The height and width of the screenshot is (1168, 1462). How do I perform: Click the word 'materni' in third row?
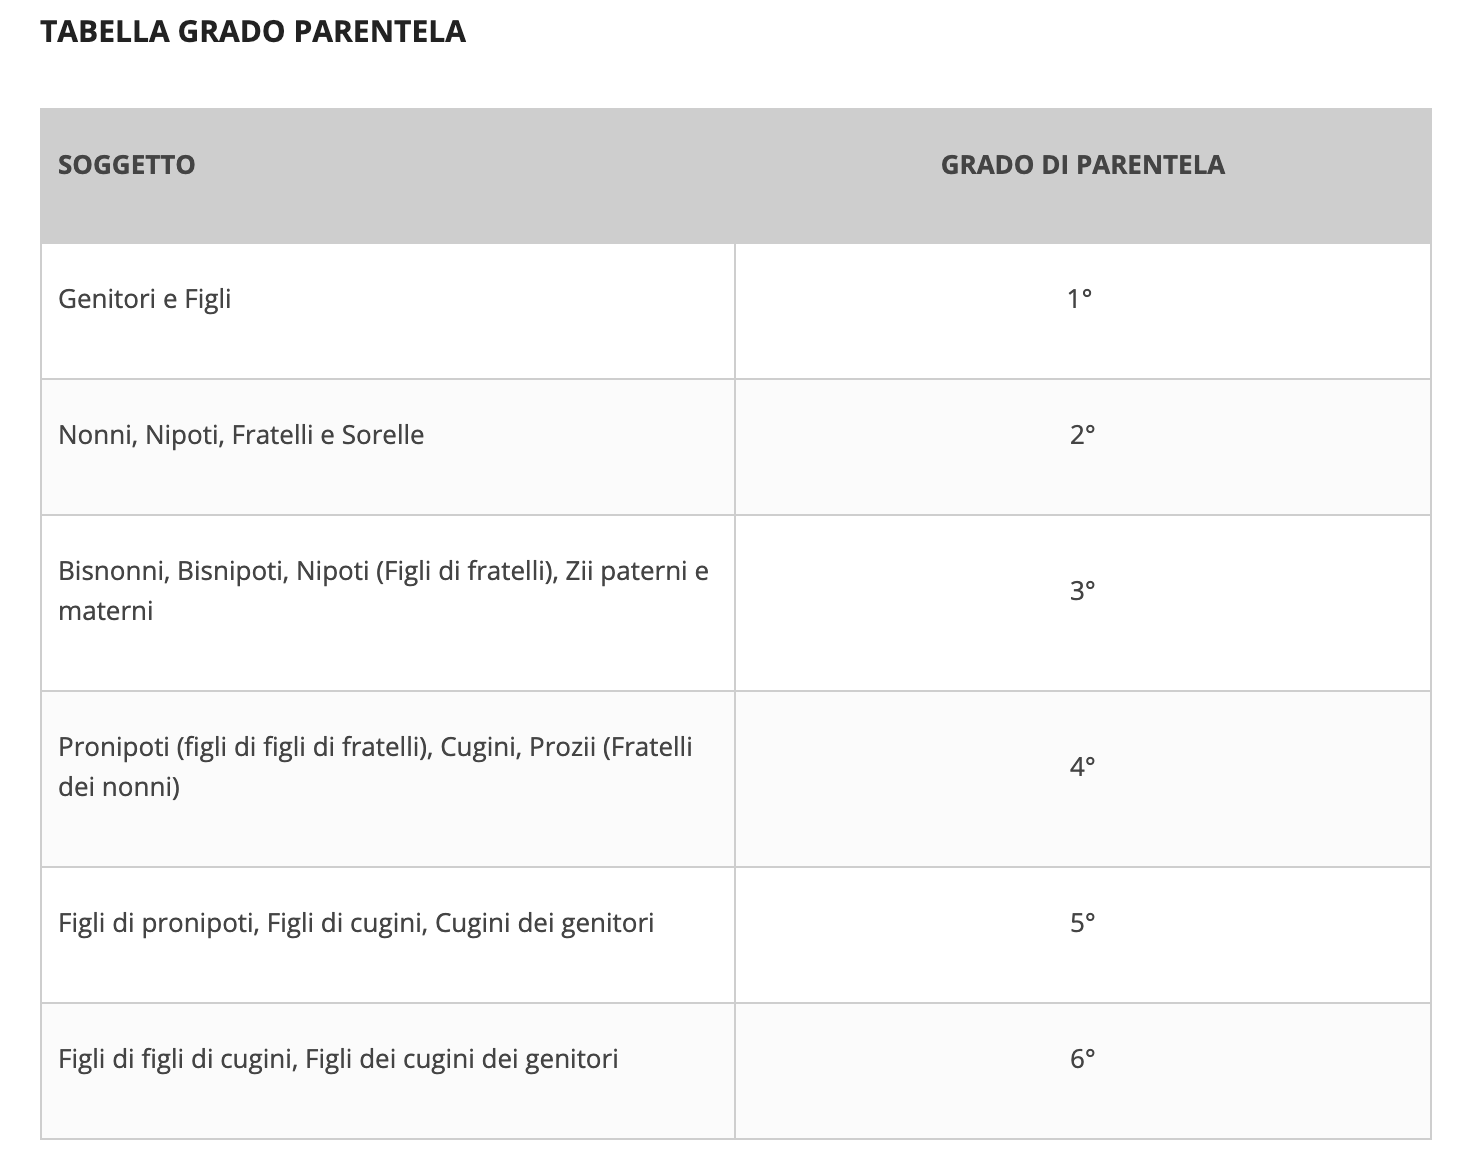106,611
